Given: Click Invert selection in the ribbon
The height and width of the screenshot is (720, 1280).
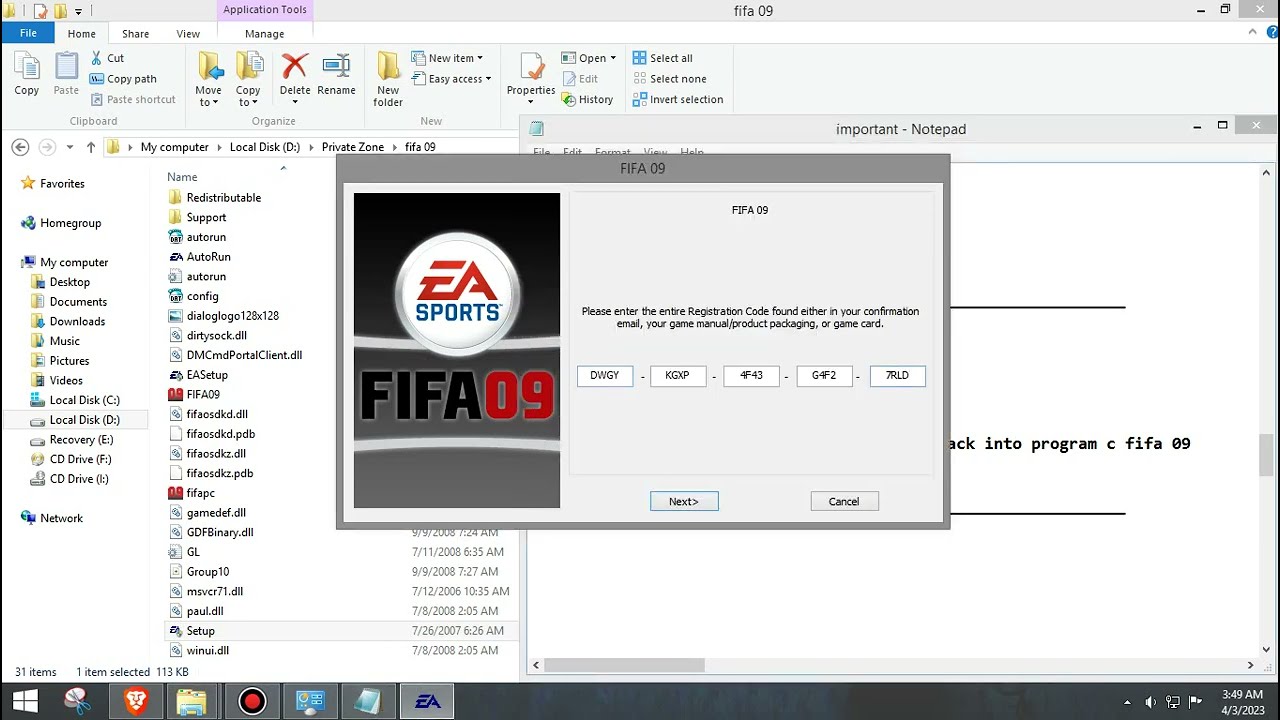Looking at the screenshot, I should coord(677,99).
